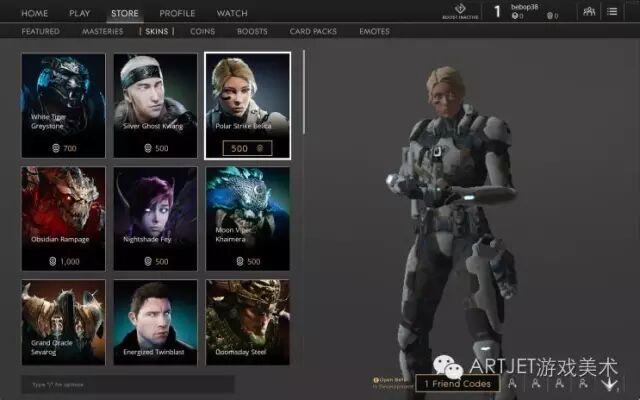Select the Moon Viper Khaimera skin card
This screenshot has height=400, width=640.
pos(248,219)
